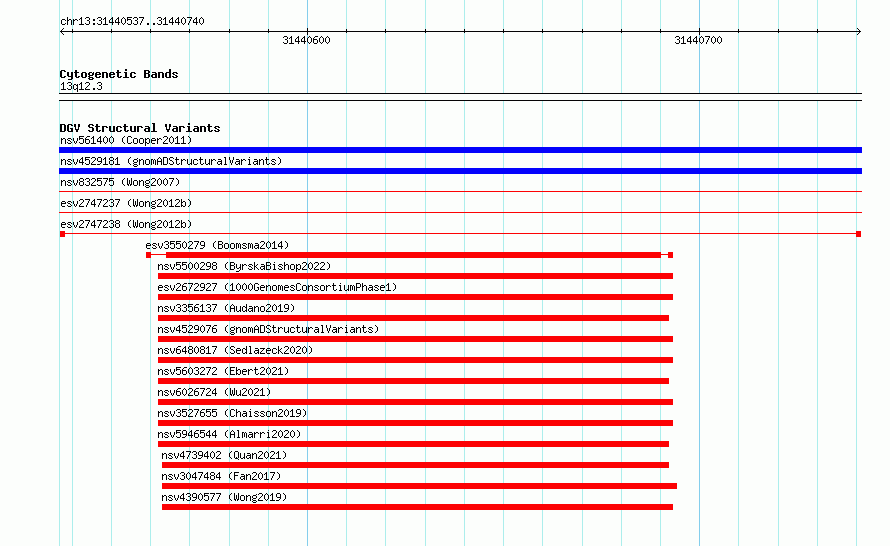Screen dimensions: 890x546
Task: Select the red bar under nsv3047484 Fan2017
Action: click(x=419, y=486)
